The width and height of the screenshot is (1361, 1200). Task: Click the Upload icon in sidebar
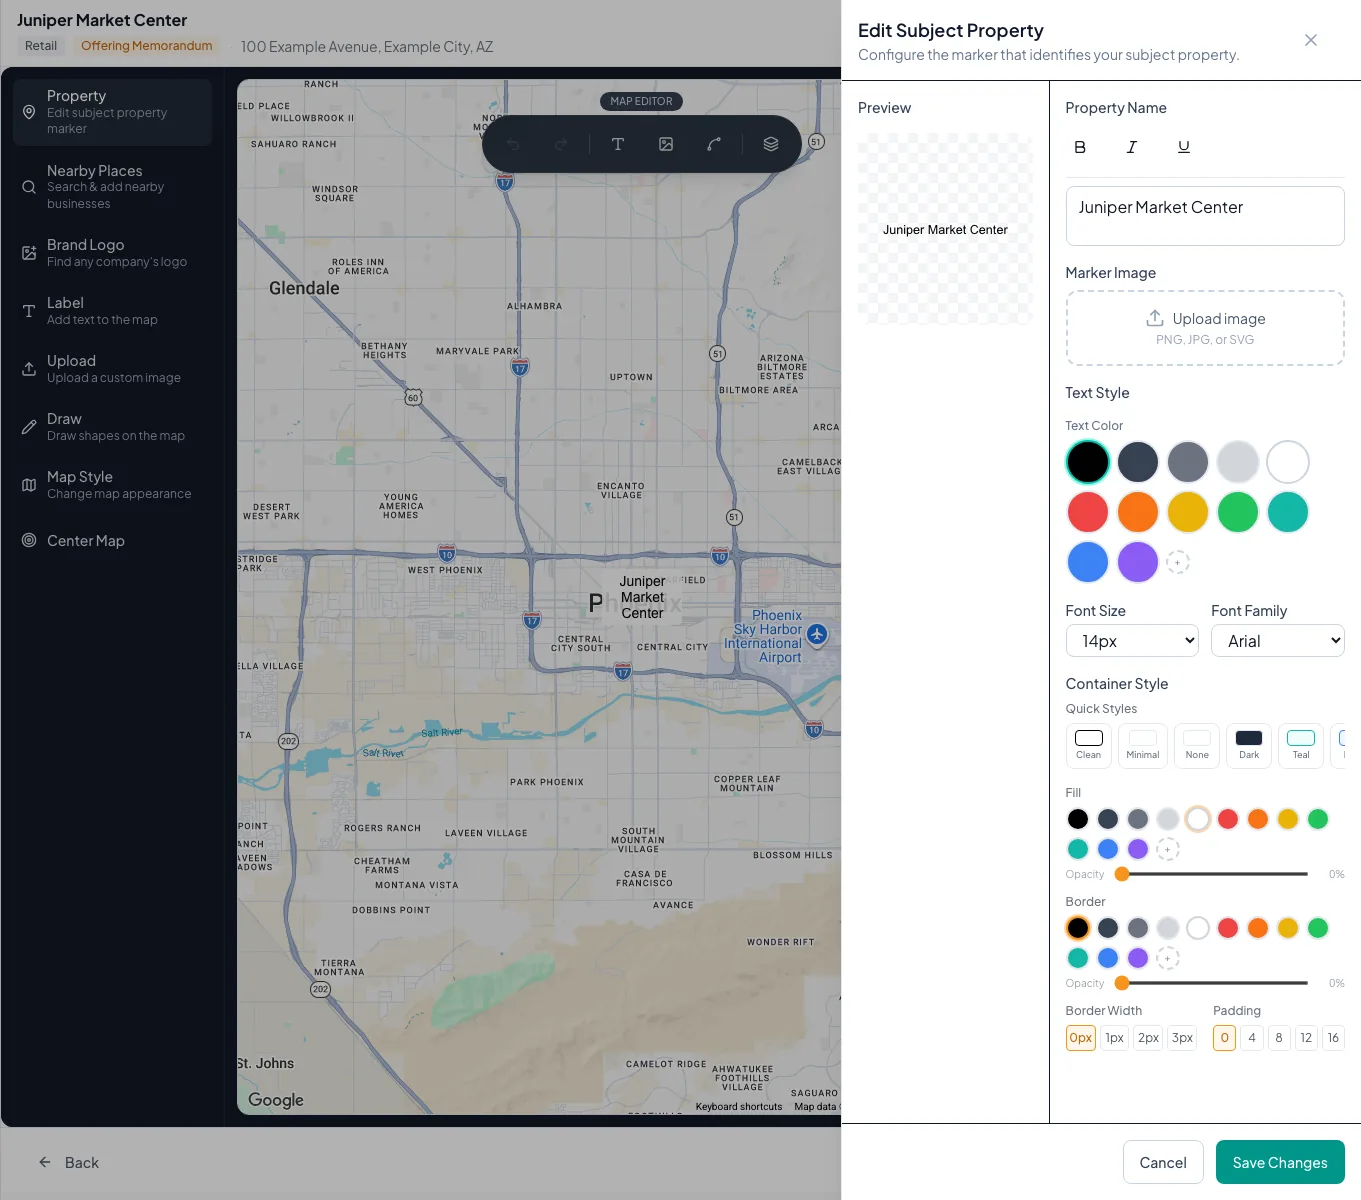pyautogui.click(x=29, y=369)
